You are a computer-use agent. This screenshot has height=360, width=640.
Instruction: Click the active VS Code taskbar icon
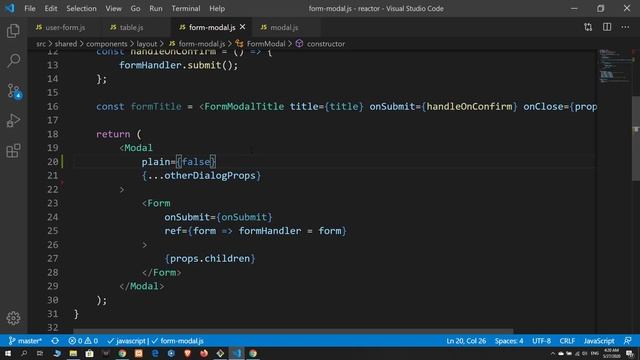(x=237, y=353)
